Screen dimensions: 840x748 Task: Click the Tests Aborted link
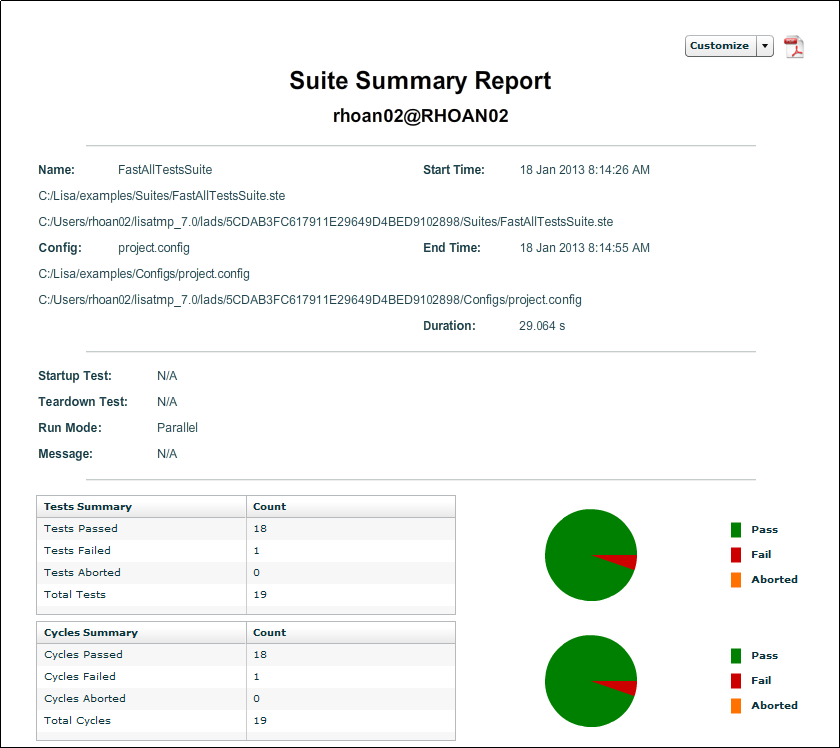[81, 572]
